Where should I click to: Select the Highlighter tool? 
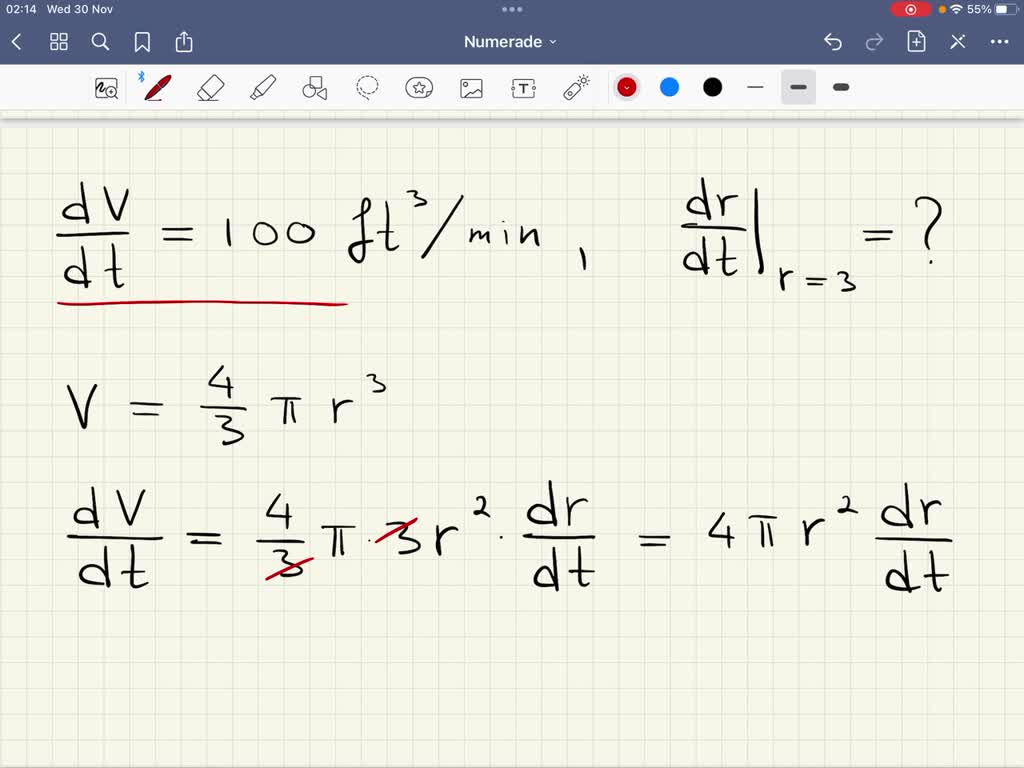(263, 88)
